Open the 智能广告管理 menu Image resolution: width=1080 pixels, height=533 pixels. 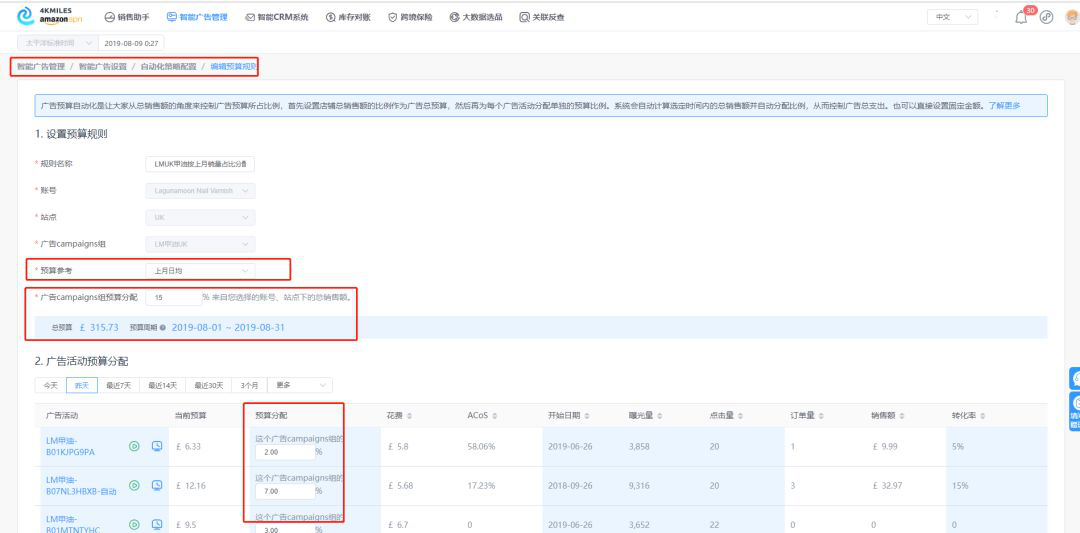(197, 17)
